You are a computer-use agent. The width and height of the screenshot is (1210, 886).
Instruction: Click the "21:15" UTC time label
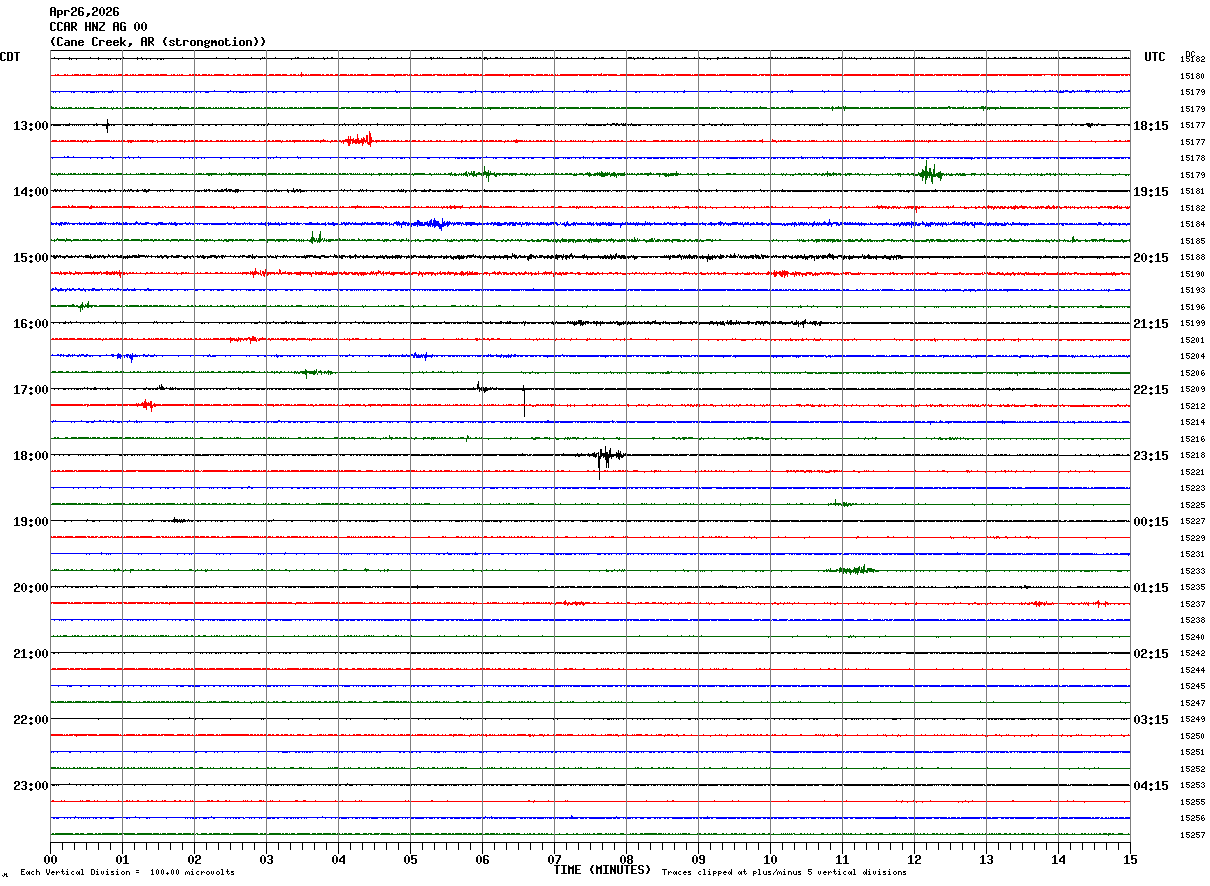(x=1151, y=324)
